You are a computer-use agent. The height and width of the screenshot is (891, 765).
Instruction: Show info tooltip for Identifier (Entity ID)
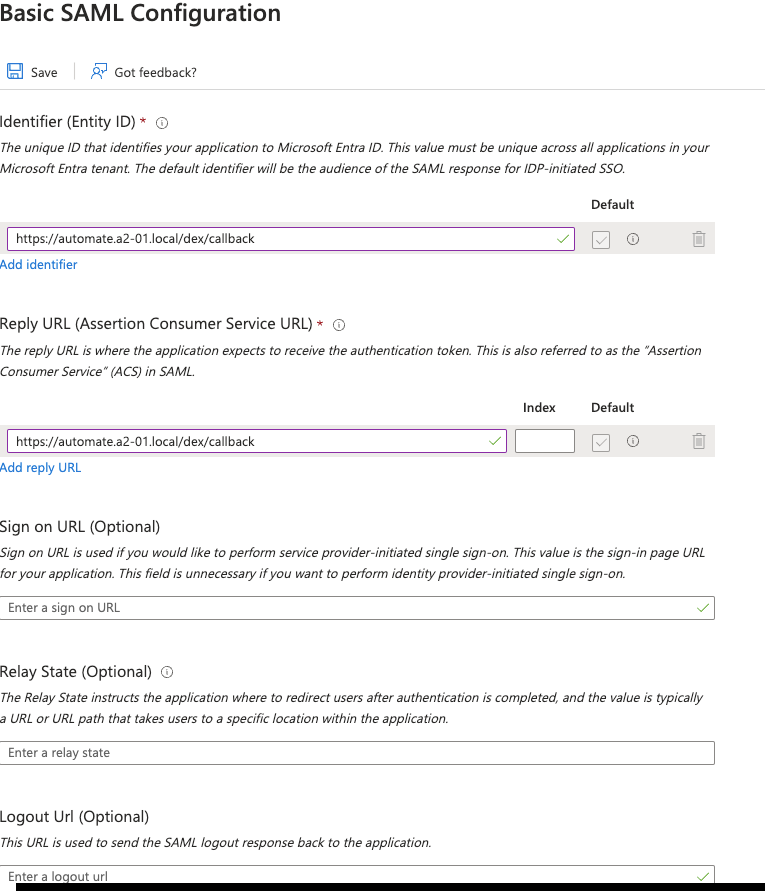162,123
